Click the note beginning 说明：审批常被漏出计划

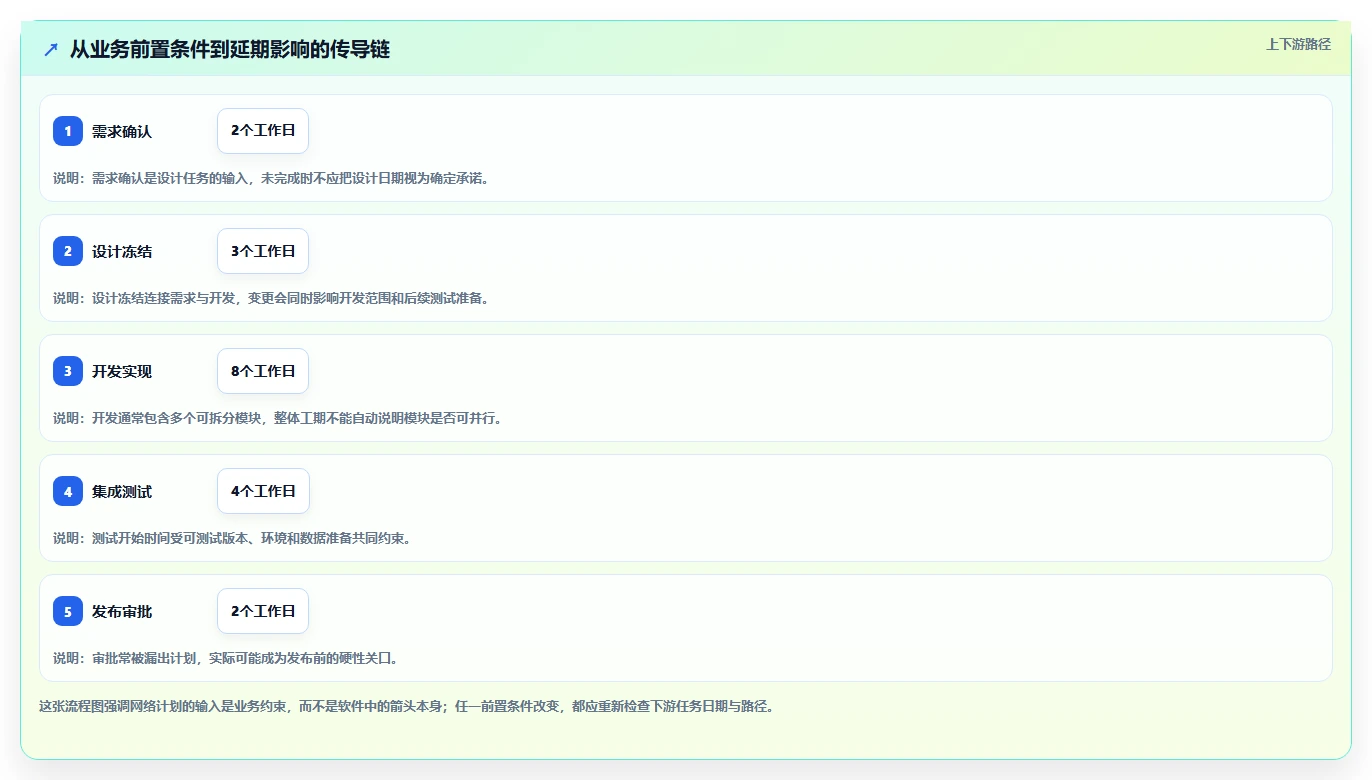click(228, 658)
